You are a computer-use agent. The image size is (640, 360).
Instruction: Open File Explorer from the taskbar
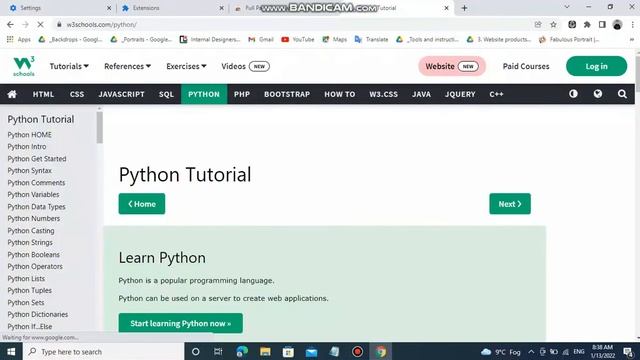265,351
